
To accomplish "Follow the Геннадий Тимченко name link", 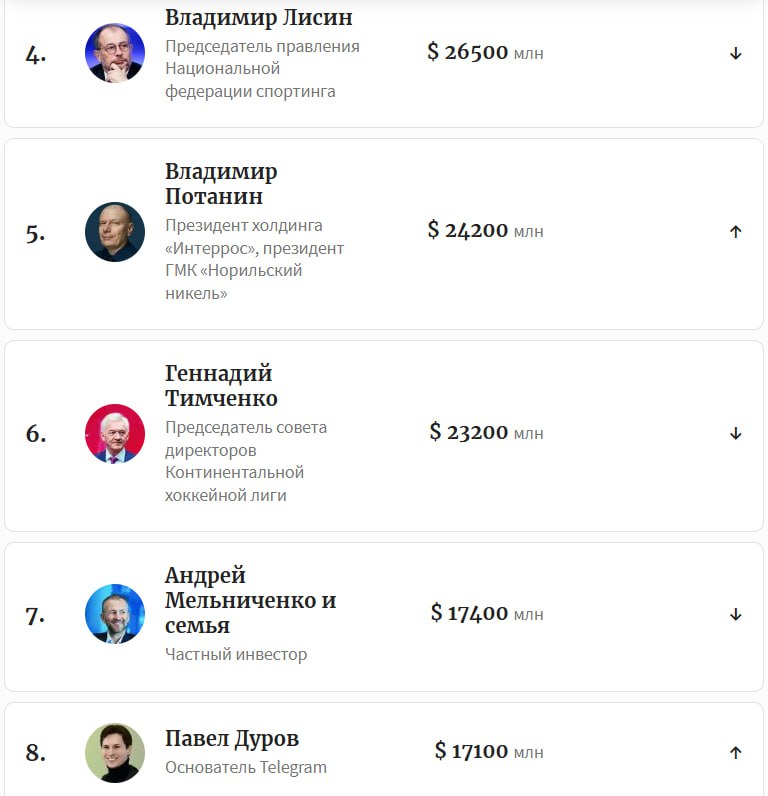I will (221, 386).
